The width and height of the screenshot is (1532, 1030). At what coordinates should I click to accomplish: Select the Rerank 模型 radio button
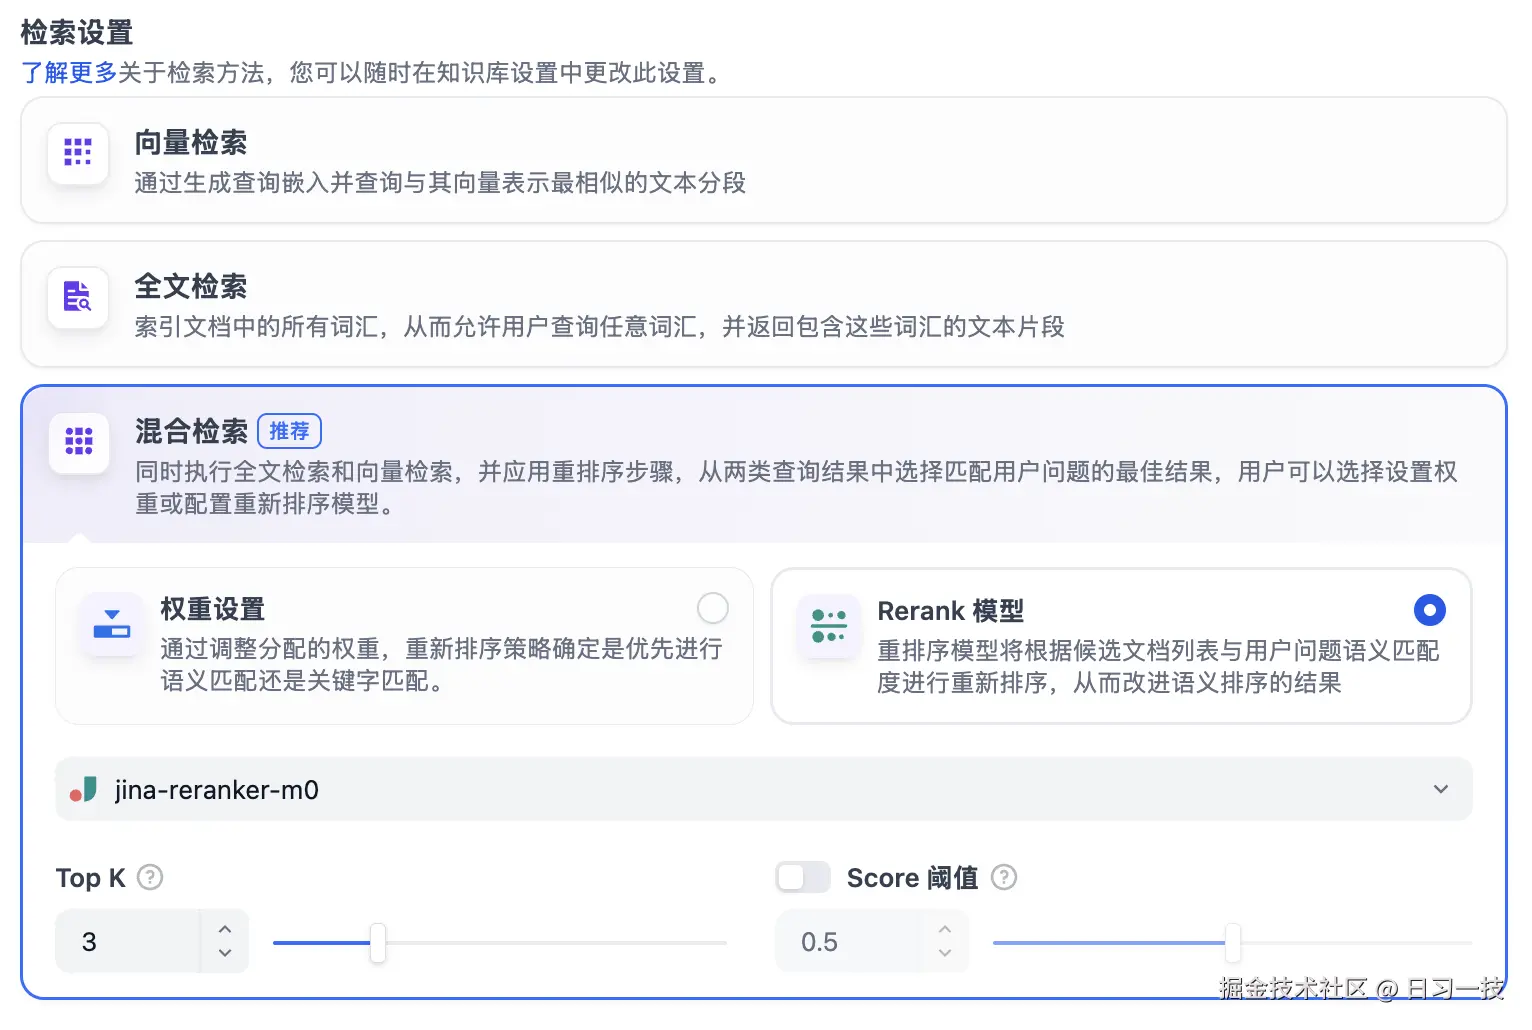click(1429, 610)
